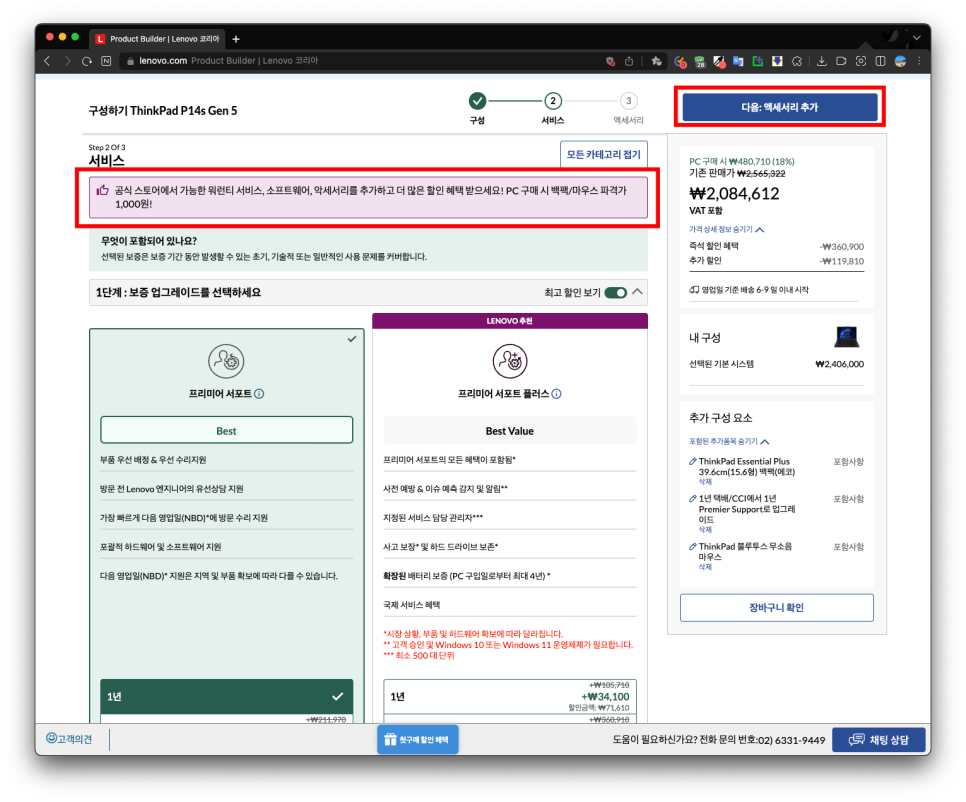Select the selected 1년 option in 프리미어 서포트
966x802 pixels.
coord(227,697)
